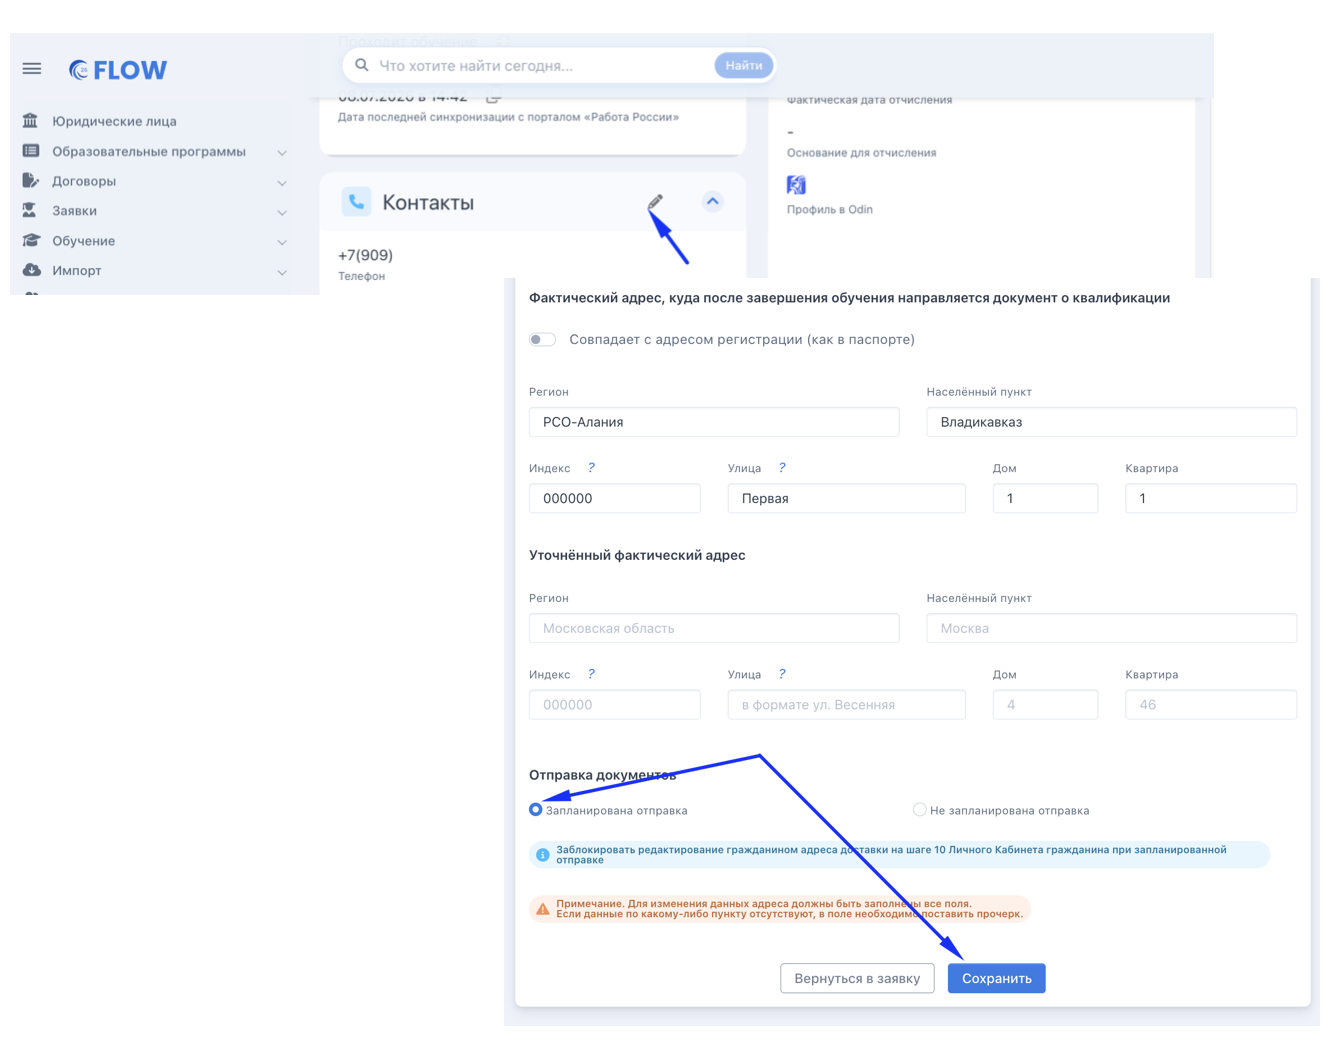Click the blue info icon in the notice
Image resolution: width=1336 pixels, height=1058 pixels.
click(542, 855)
